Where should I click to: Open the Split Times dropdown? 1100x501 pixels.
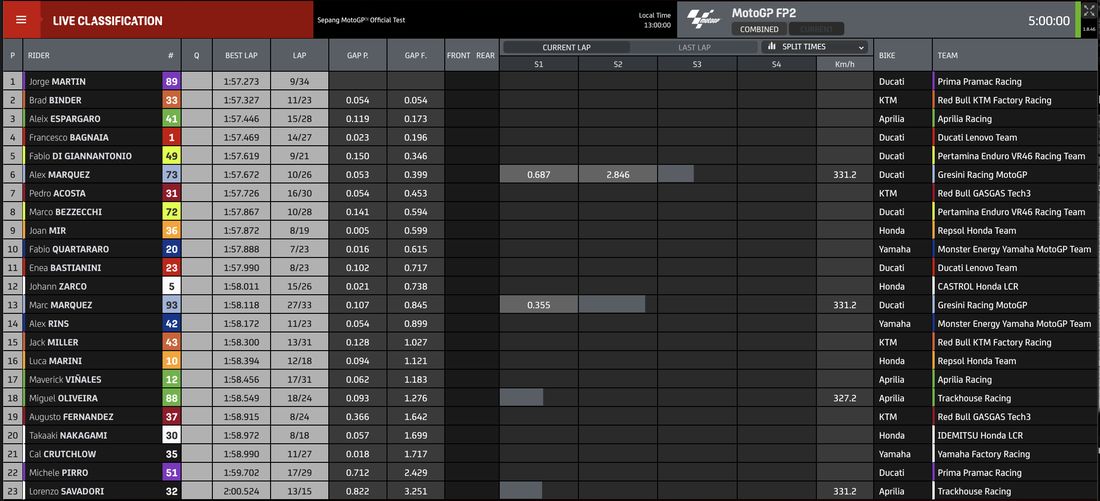click(815, 47)
